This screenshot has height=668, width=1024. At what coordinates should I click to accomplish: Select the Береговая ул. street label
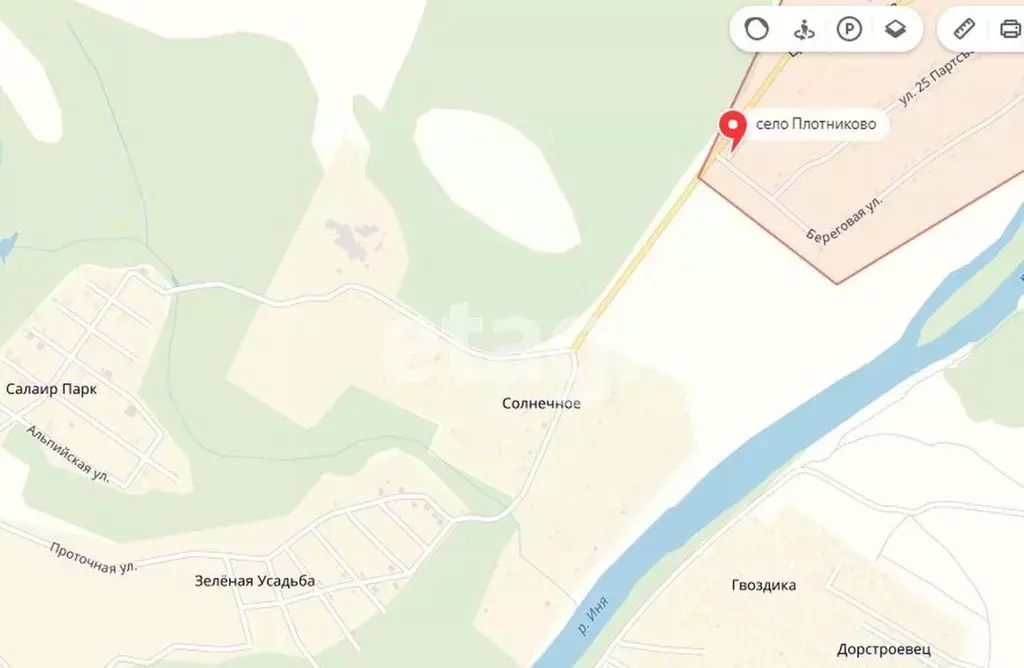(x=844, y=219)
